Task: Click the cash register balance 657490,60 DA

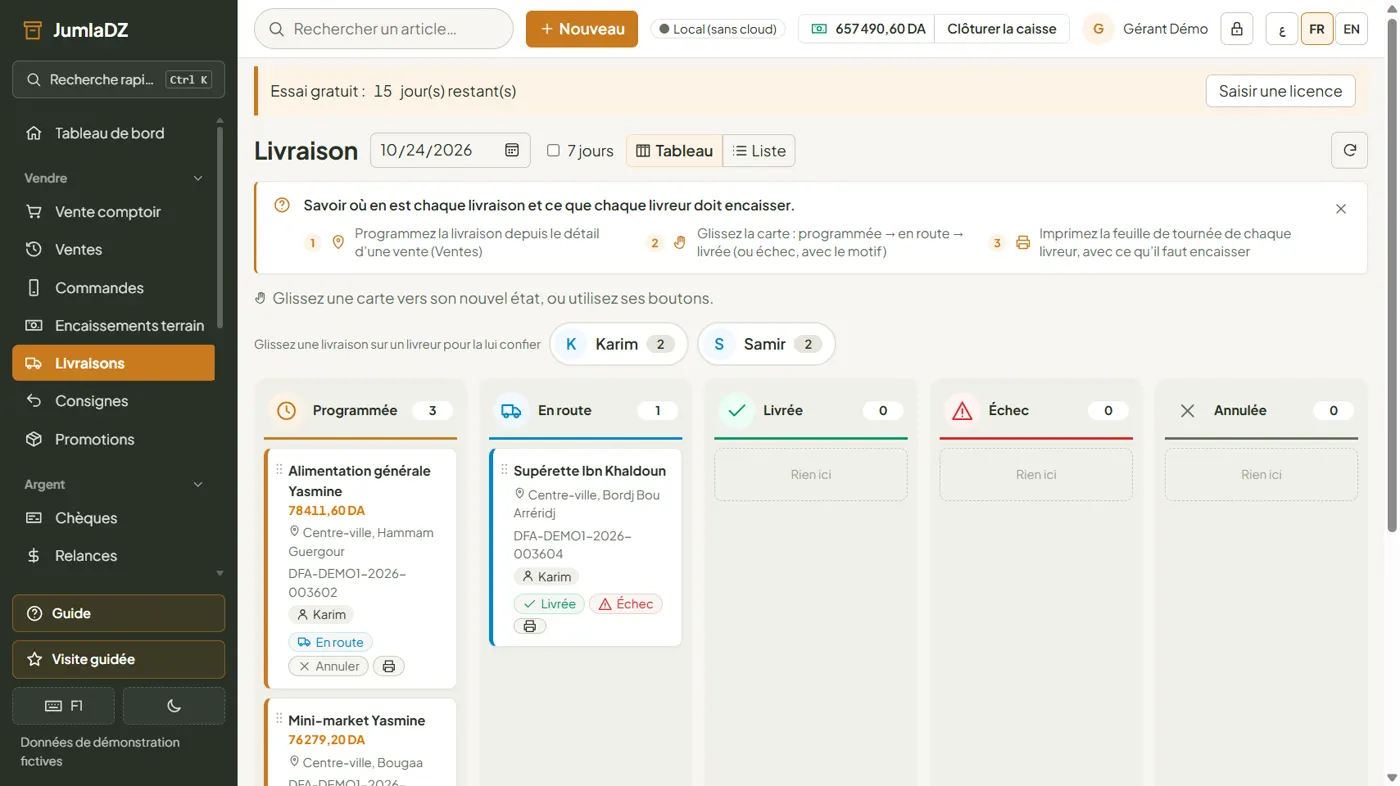Action: tap(867, 29)
